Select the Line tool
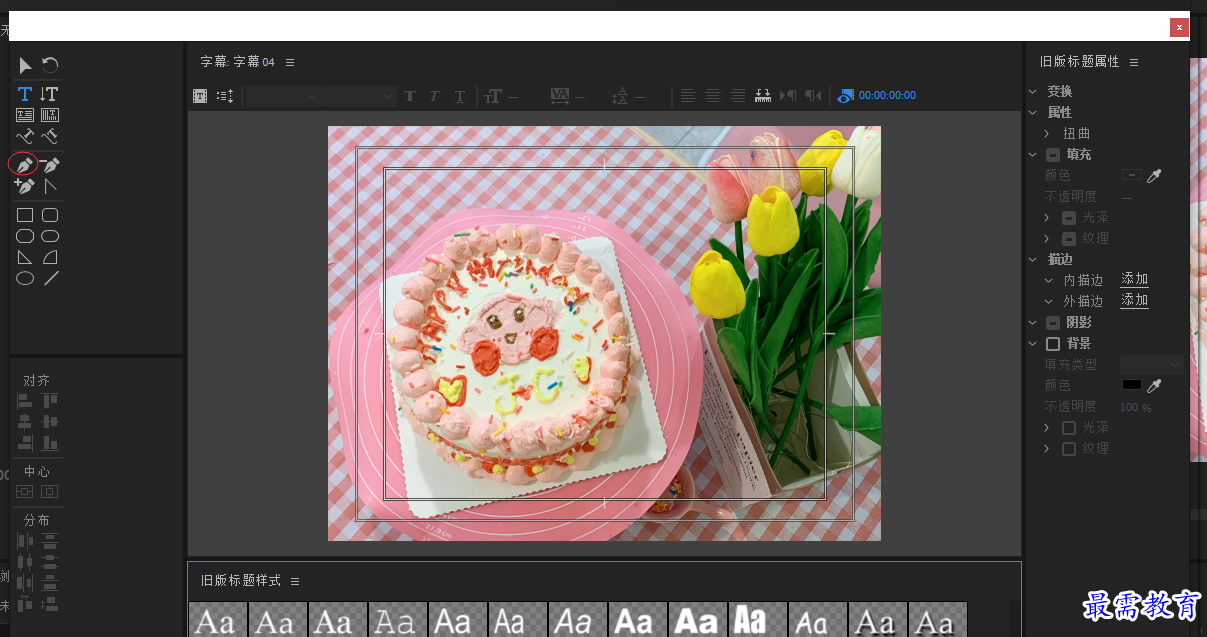The height and width of the screenshot is (637, 1207). point(50,278)
